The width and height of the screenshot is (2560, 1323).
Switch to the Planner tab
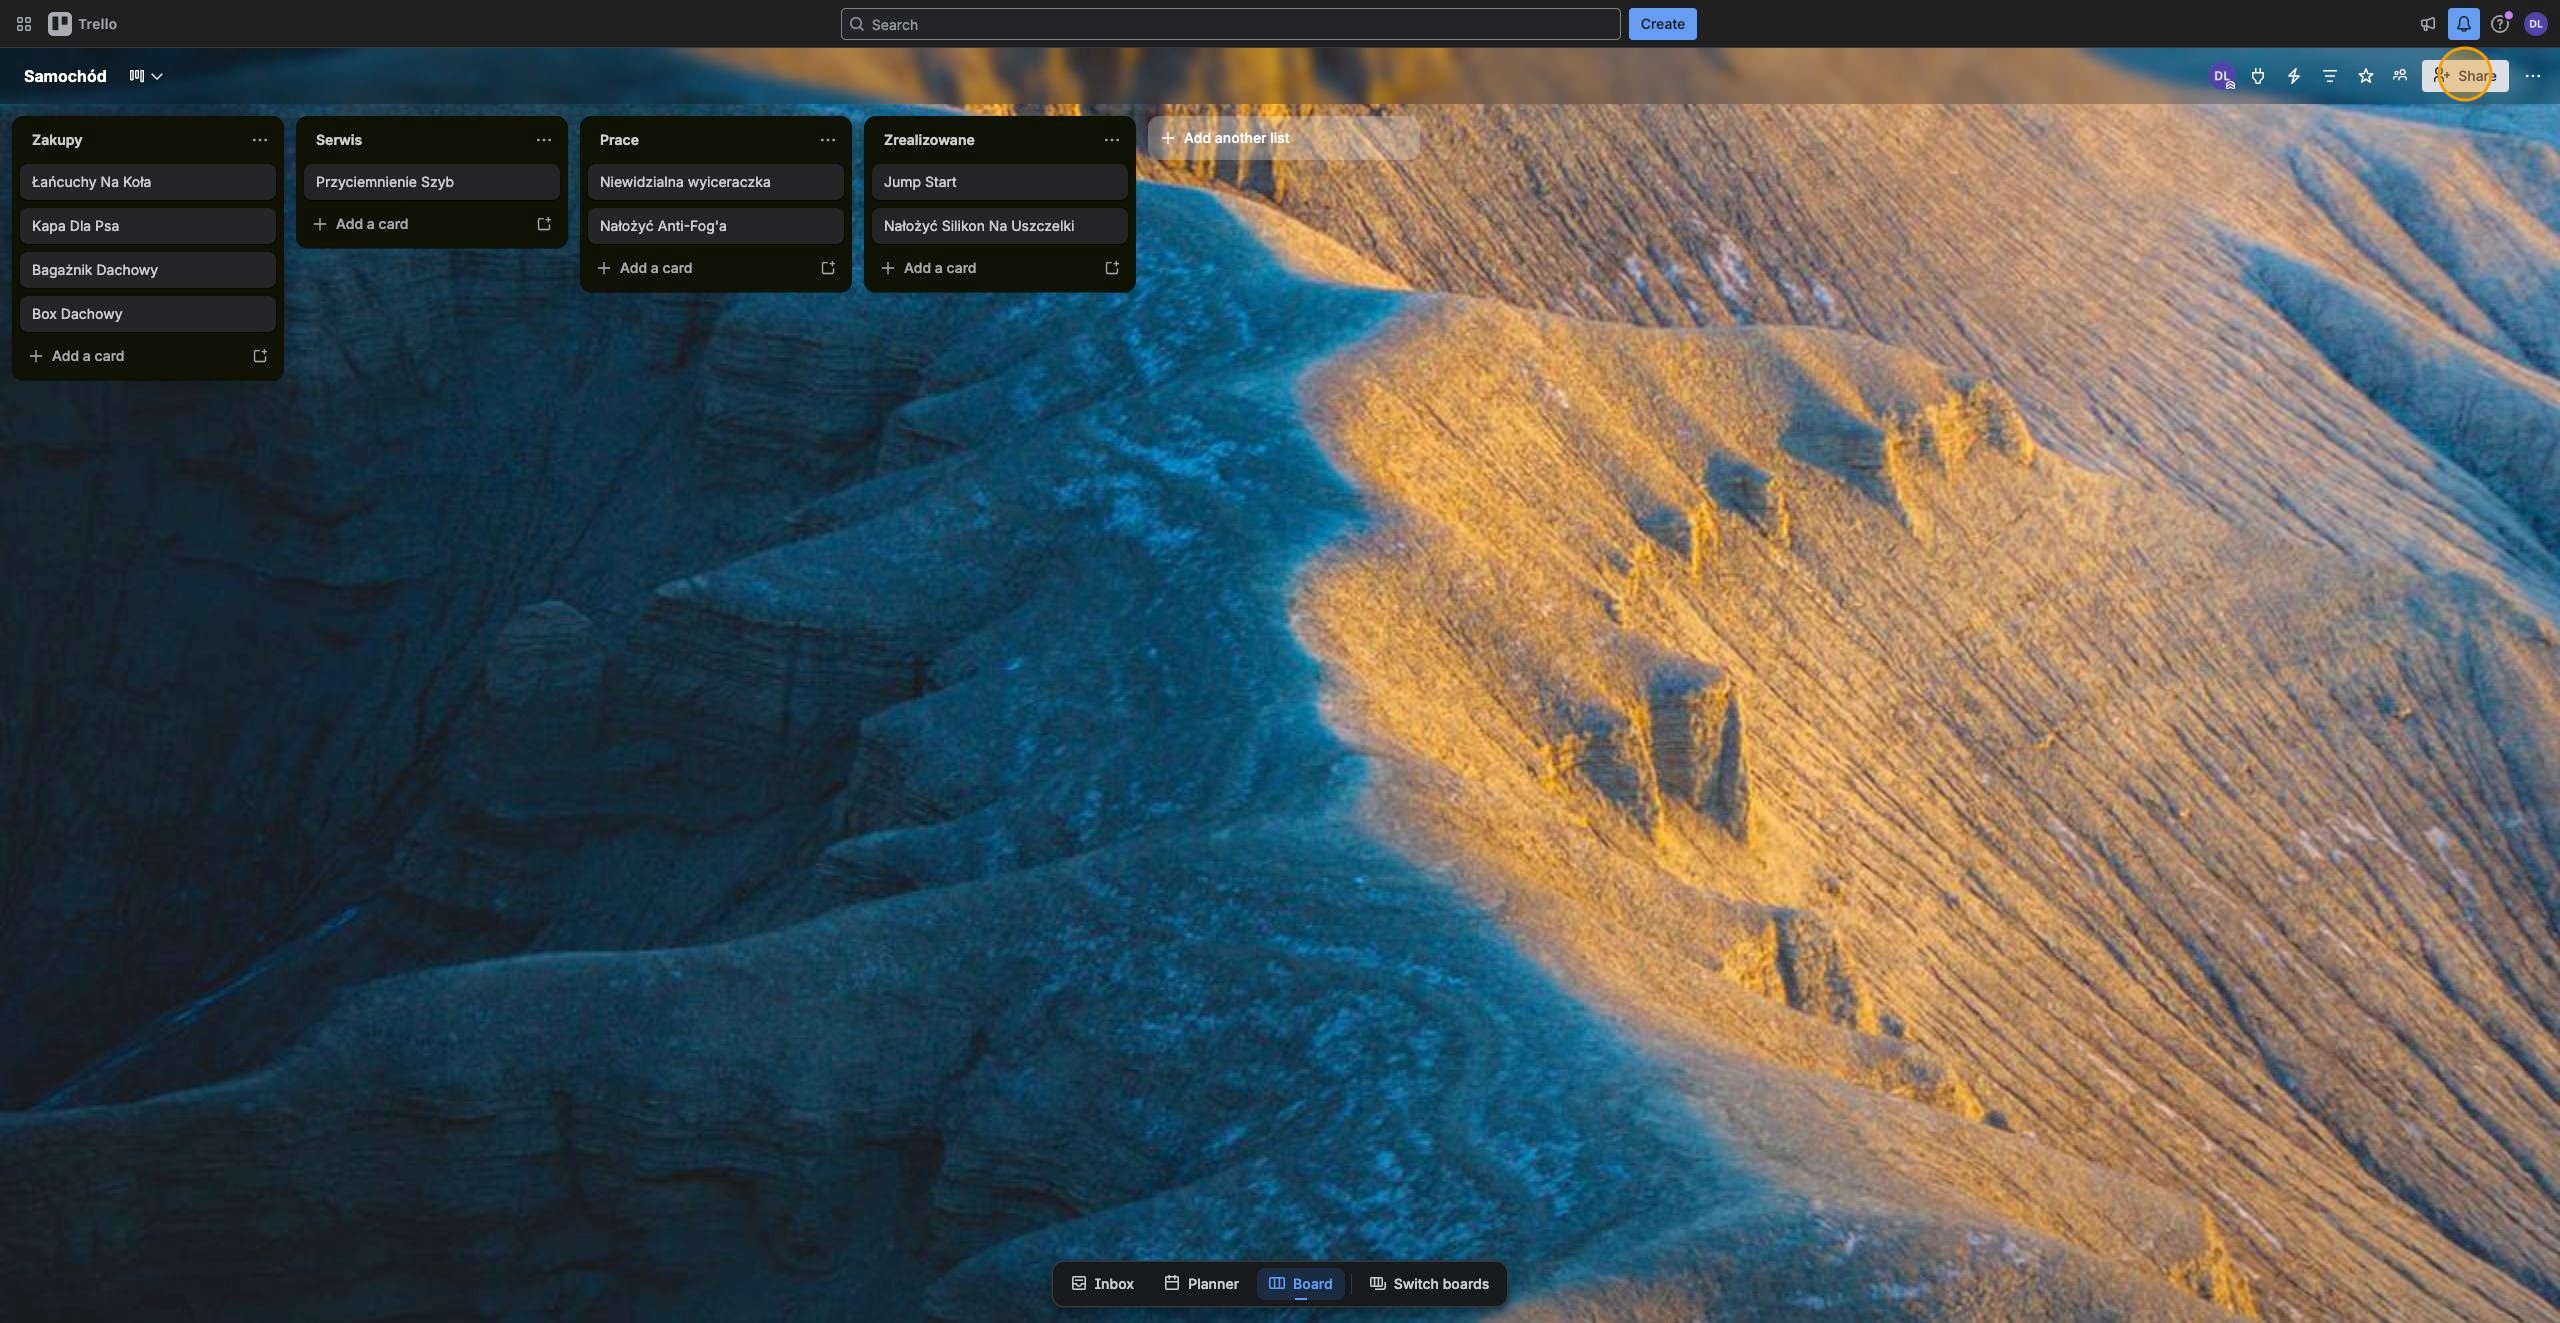[x=1202, y=1284]
